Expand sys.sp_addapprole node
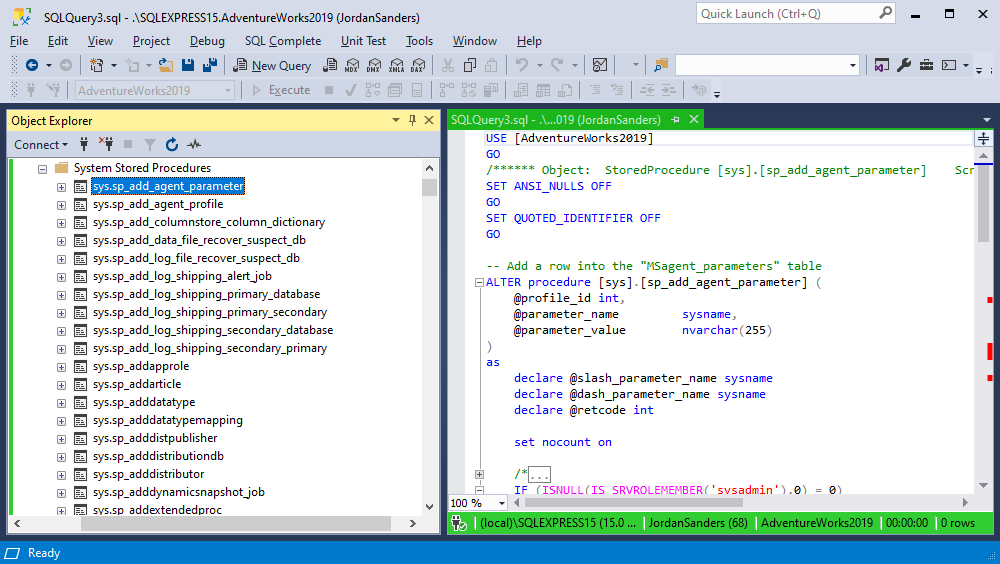This screenshot has width=1000, height=564. [x=61, y=367]
